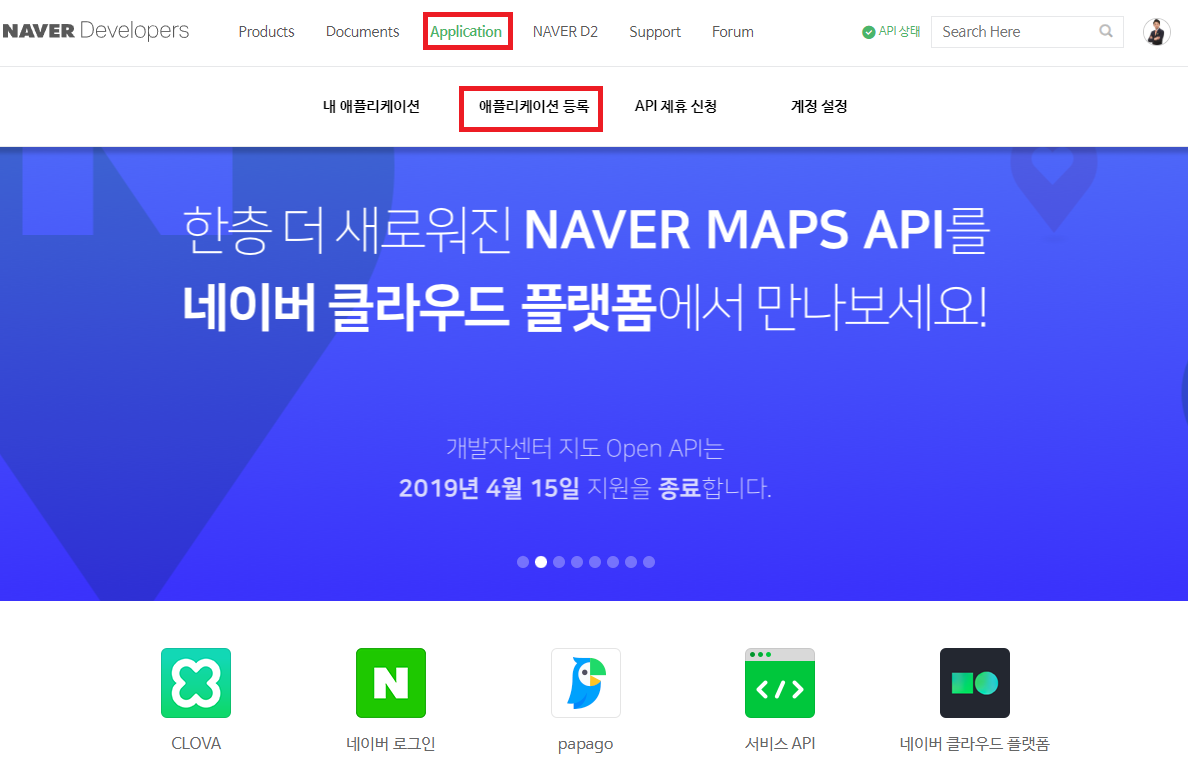Open 내 애플리케이션 (My Applications)
The width and height of the screenshot is (1188, 773).
point(372,106)
